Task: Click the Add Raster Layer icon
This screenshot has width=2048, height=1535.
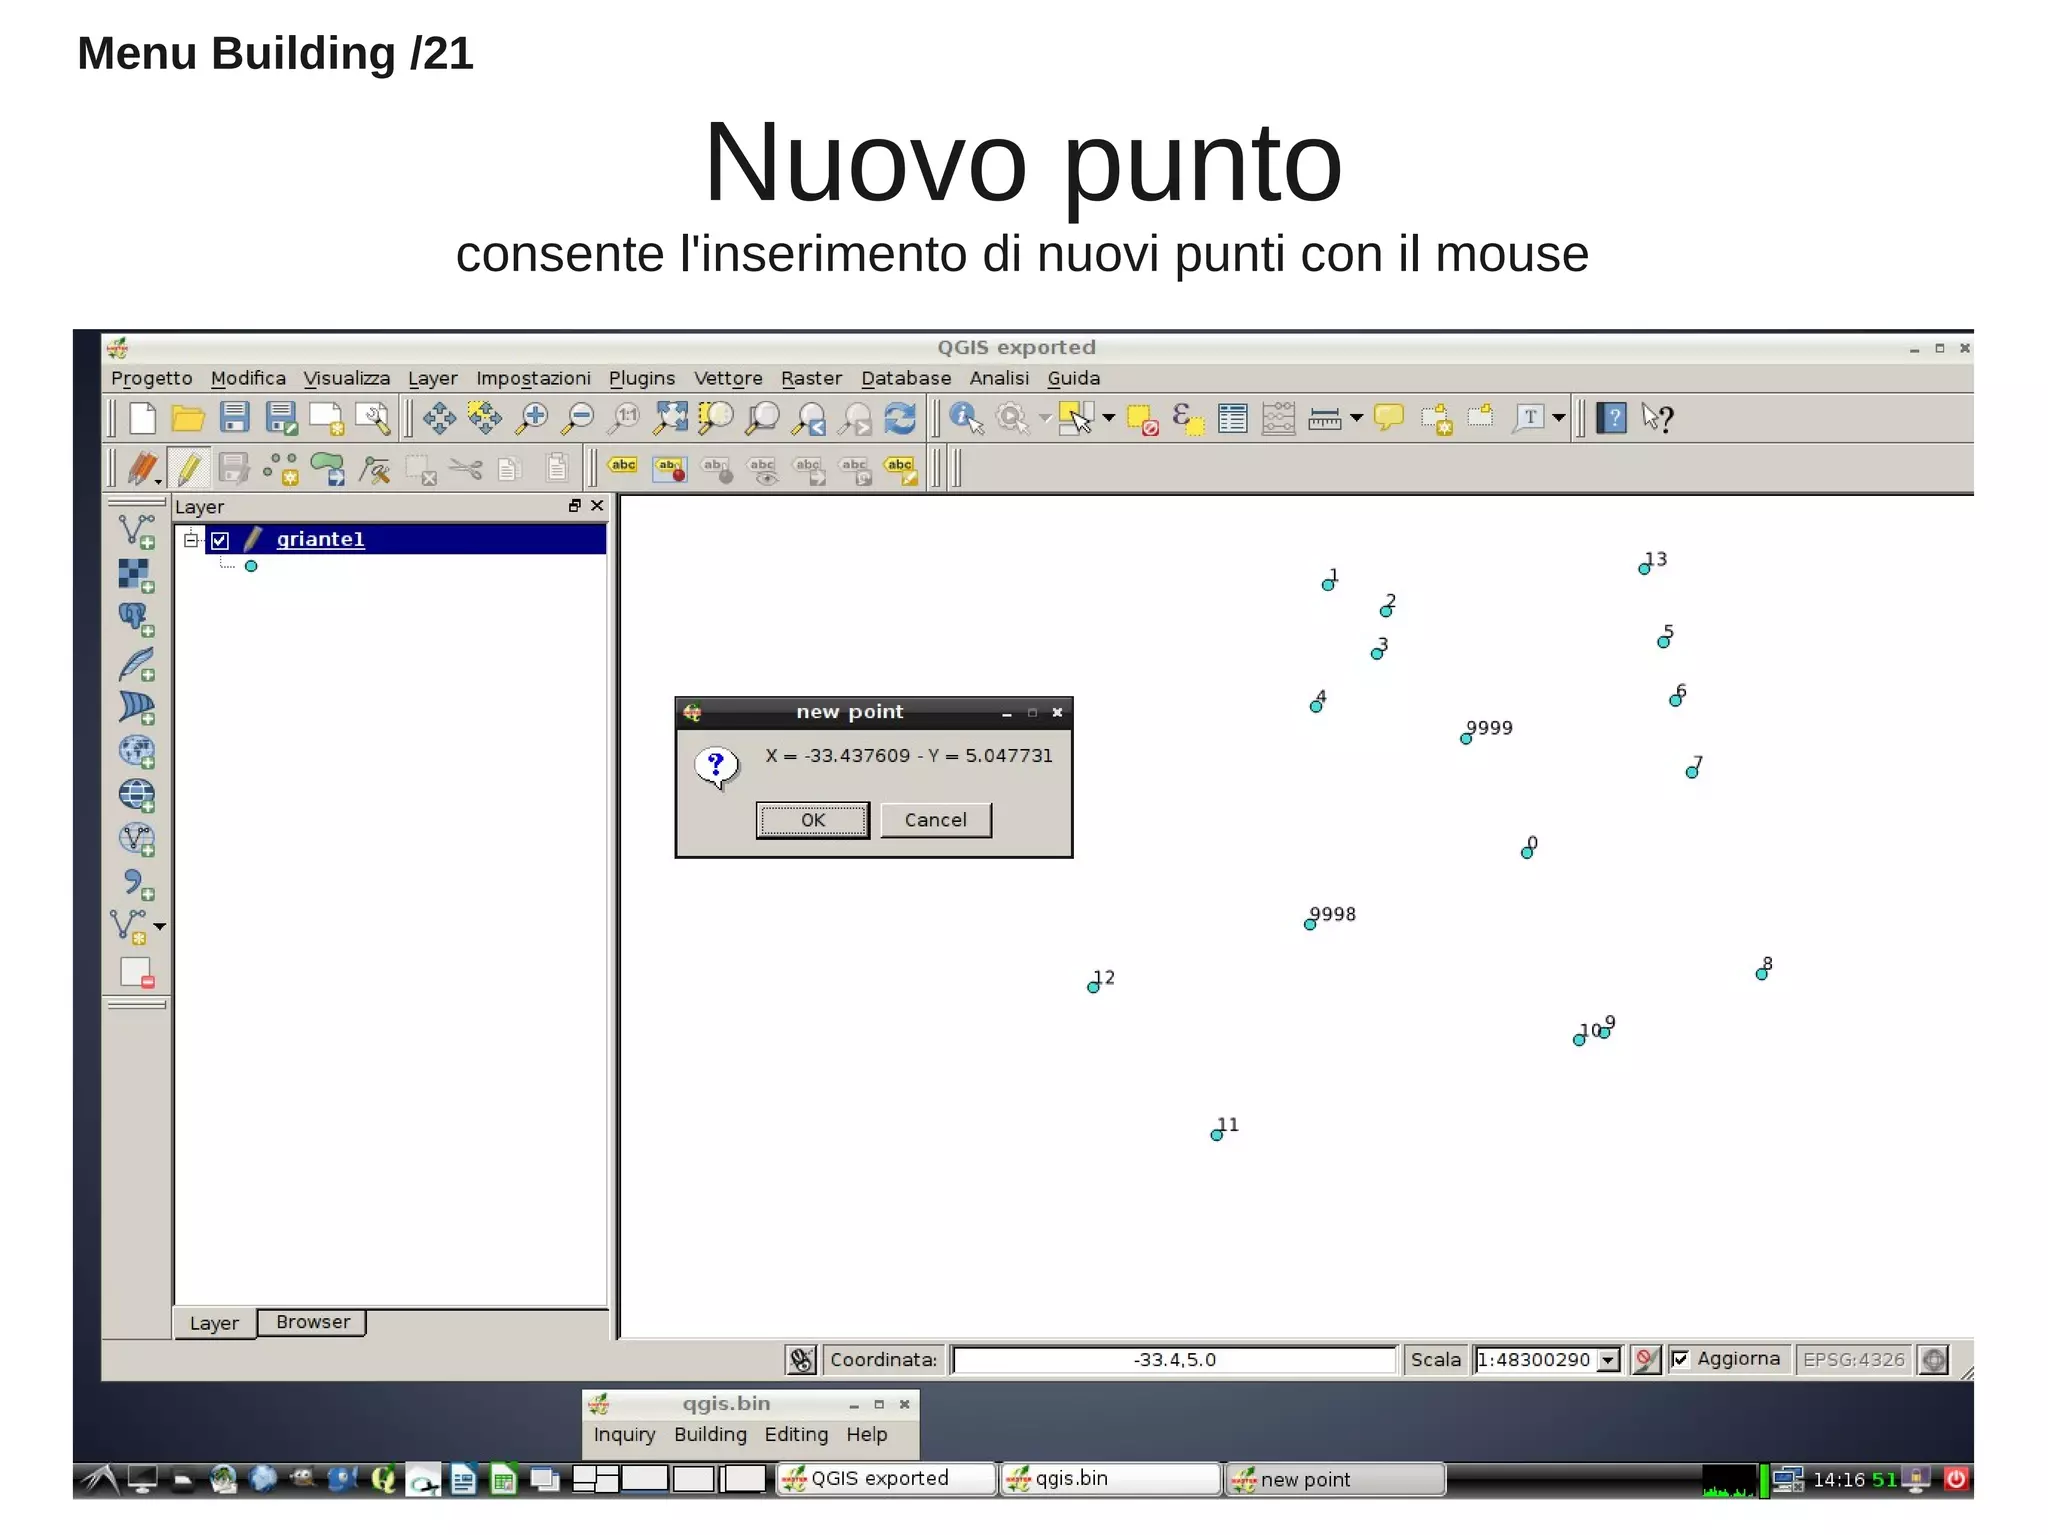Action: (x=136, y=575)
